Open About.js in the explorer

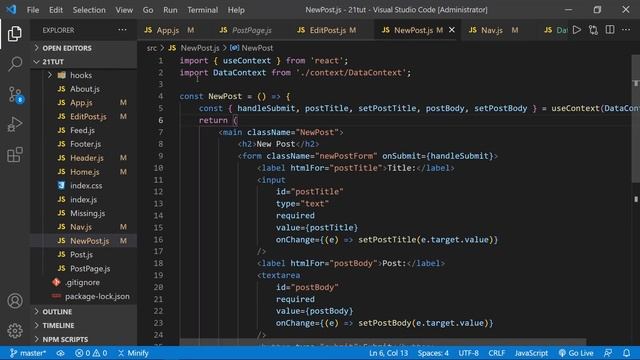[84, 89]
